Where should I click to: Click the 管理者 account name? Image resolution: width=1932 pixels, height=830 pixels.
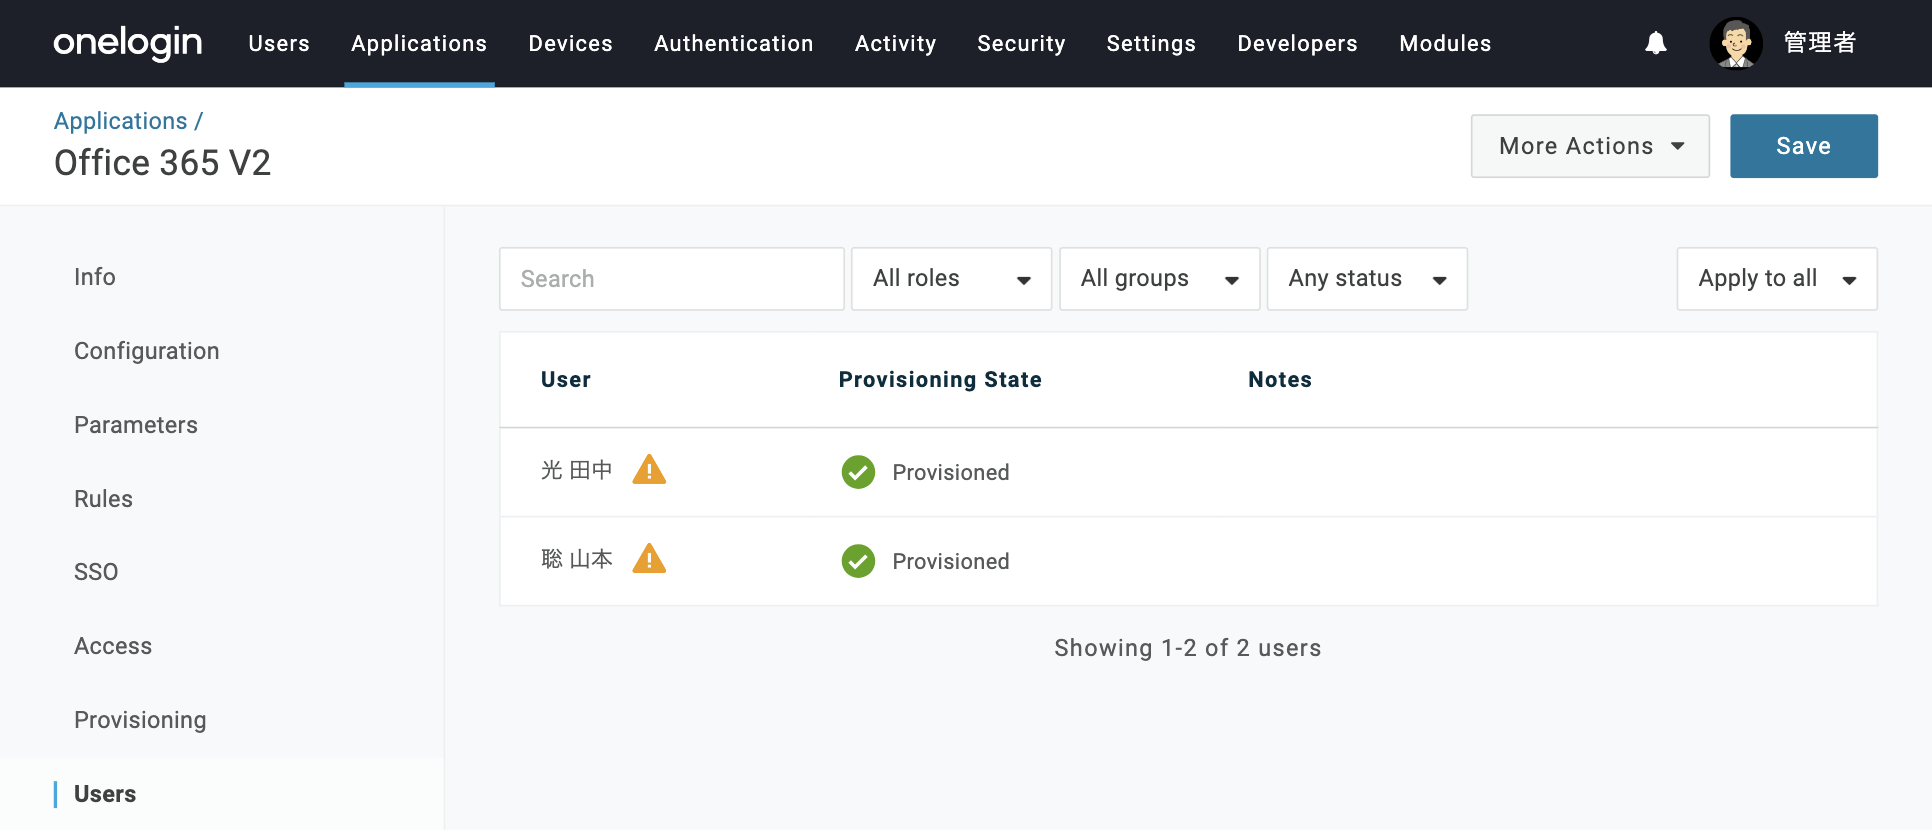tap(1820, 43)
